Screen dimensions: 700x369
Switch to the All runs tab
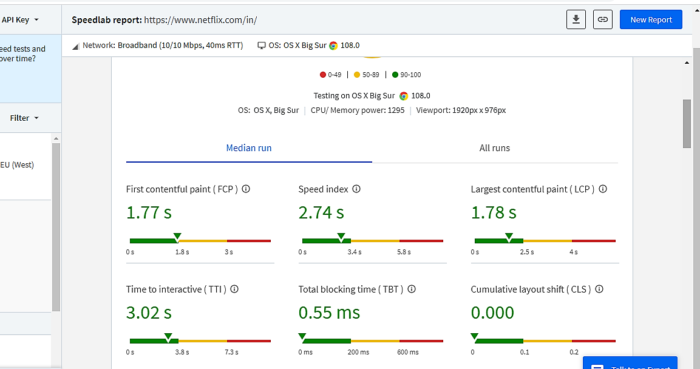(x=495, y=148)
